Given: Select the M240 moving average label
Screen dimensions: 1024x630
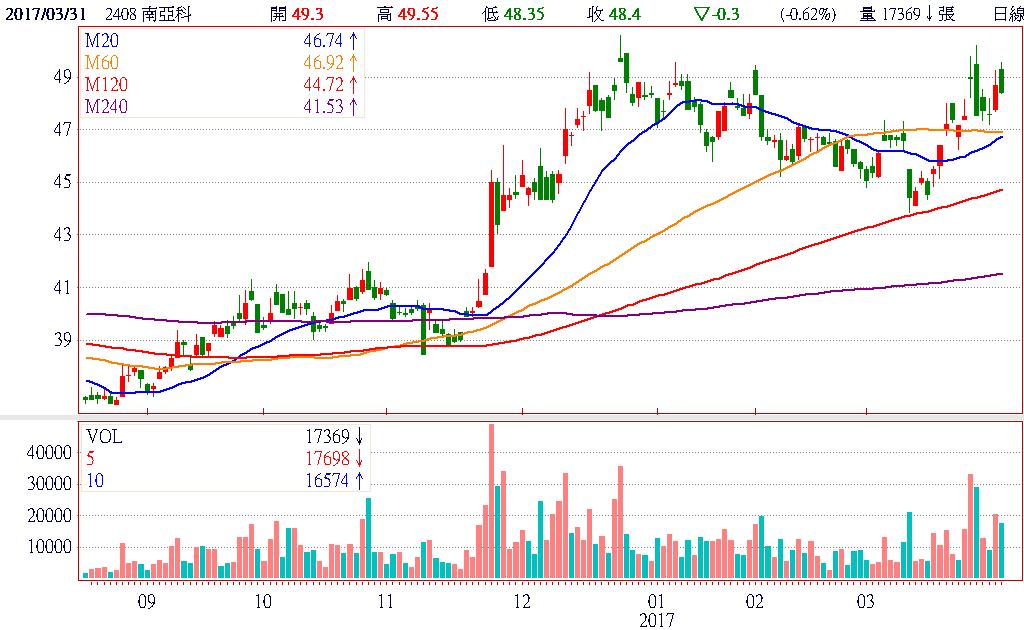Looking at the screenshot, I should tap(106, 106).
